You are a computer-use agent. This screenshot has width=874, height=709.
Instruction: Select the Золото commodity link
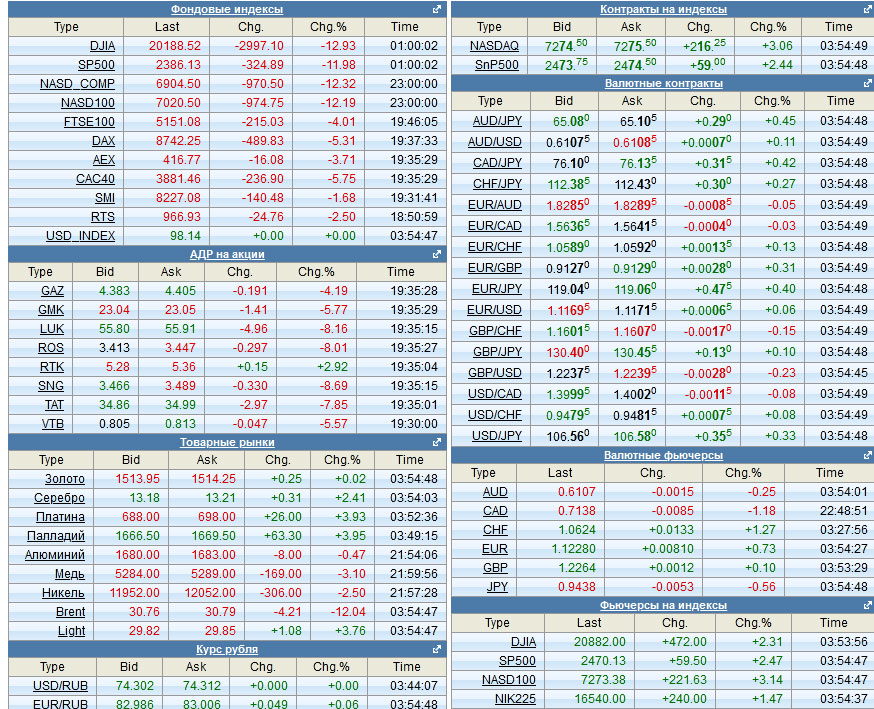[x=65, y=479]
